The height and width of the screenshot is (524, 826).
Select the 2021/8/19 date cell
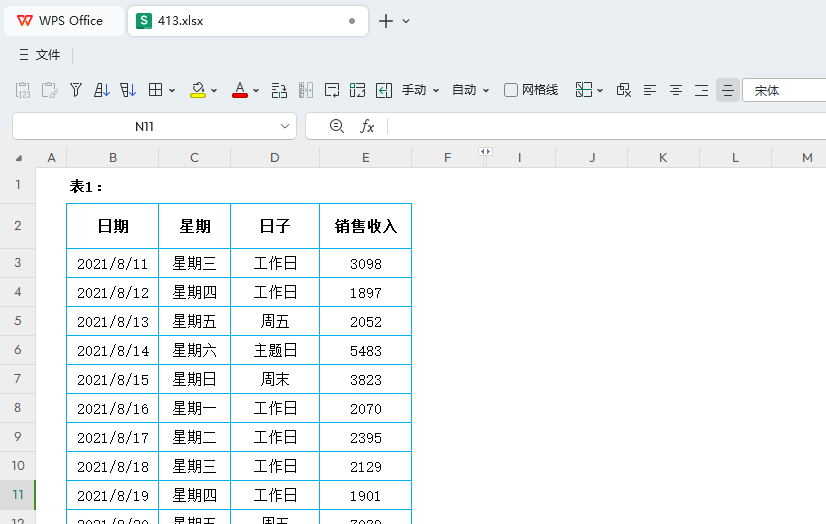tap(113, 495)
